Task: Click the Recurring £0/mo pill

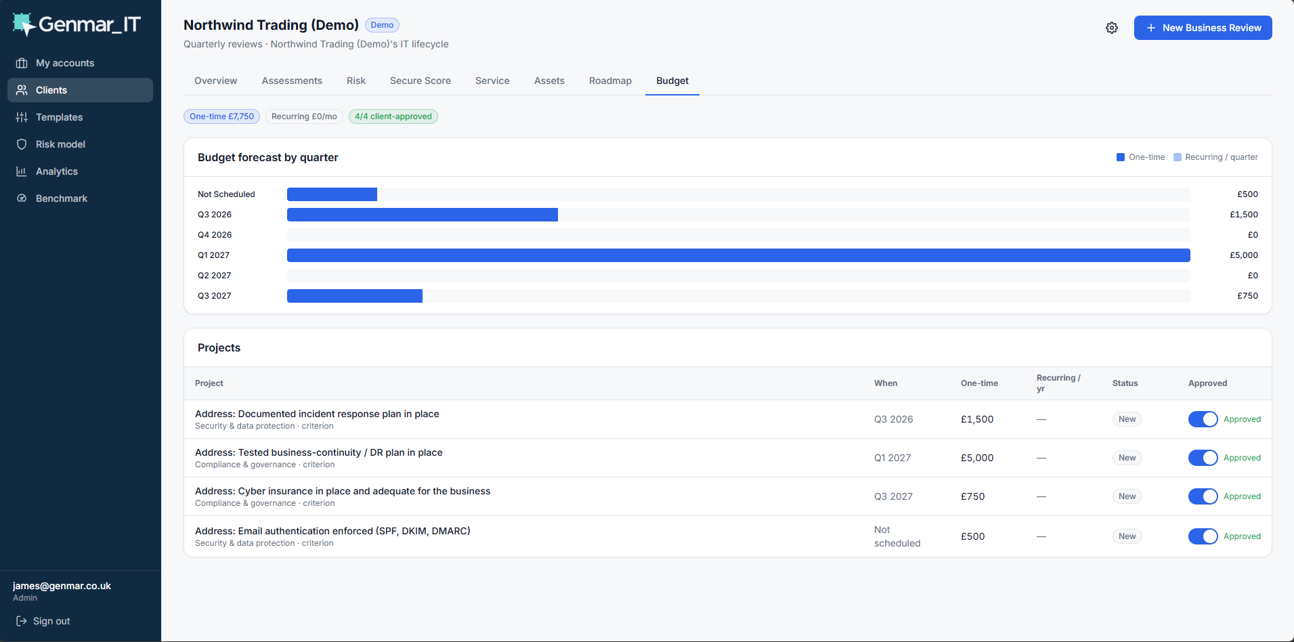Action: pos(304,116)
